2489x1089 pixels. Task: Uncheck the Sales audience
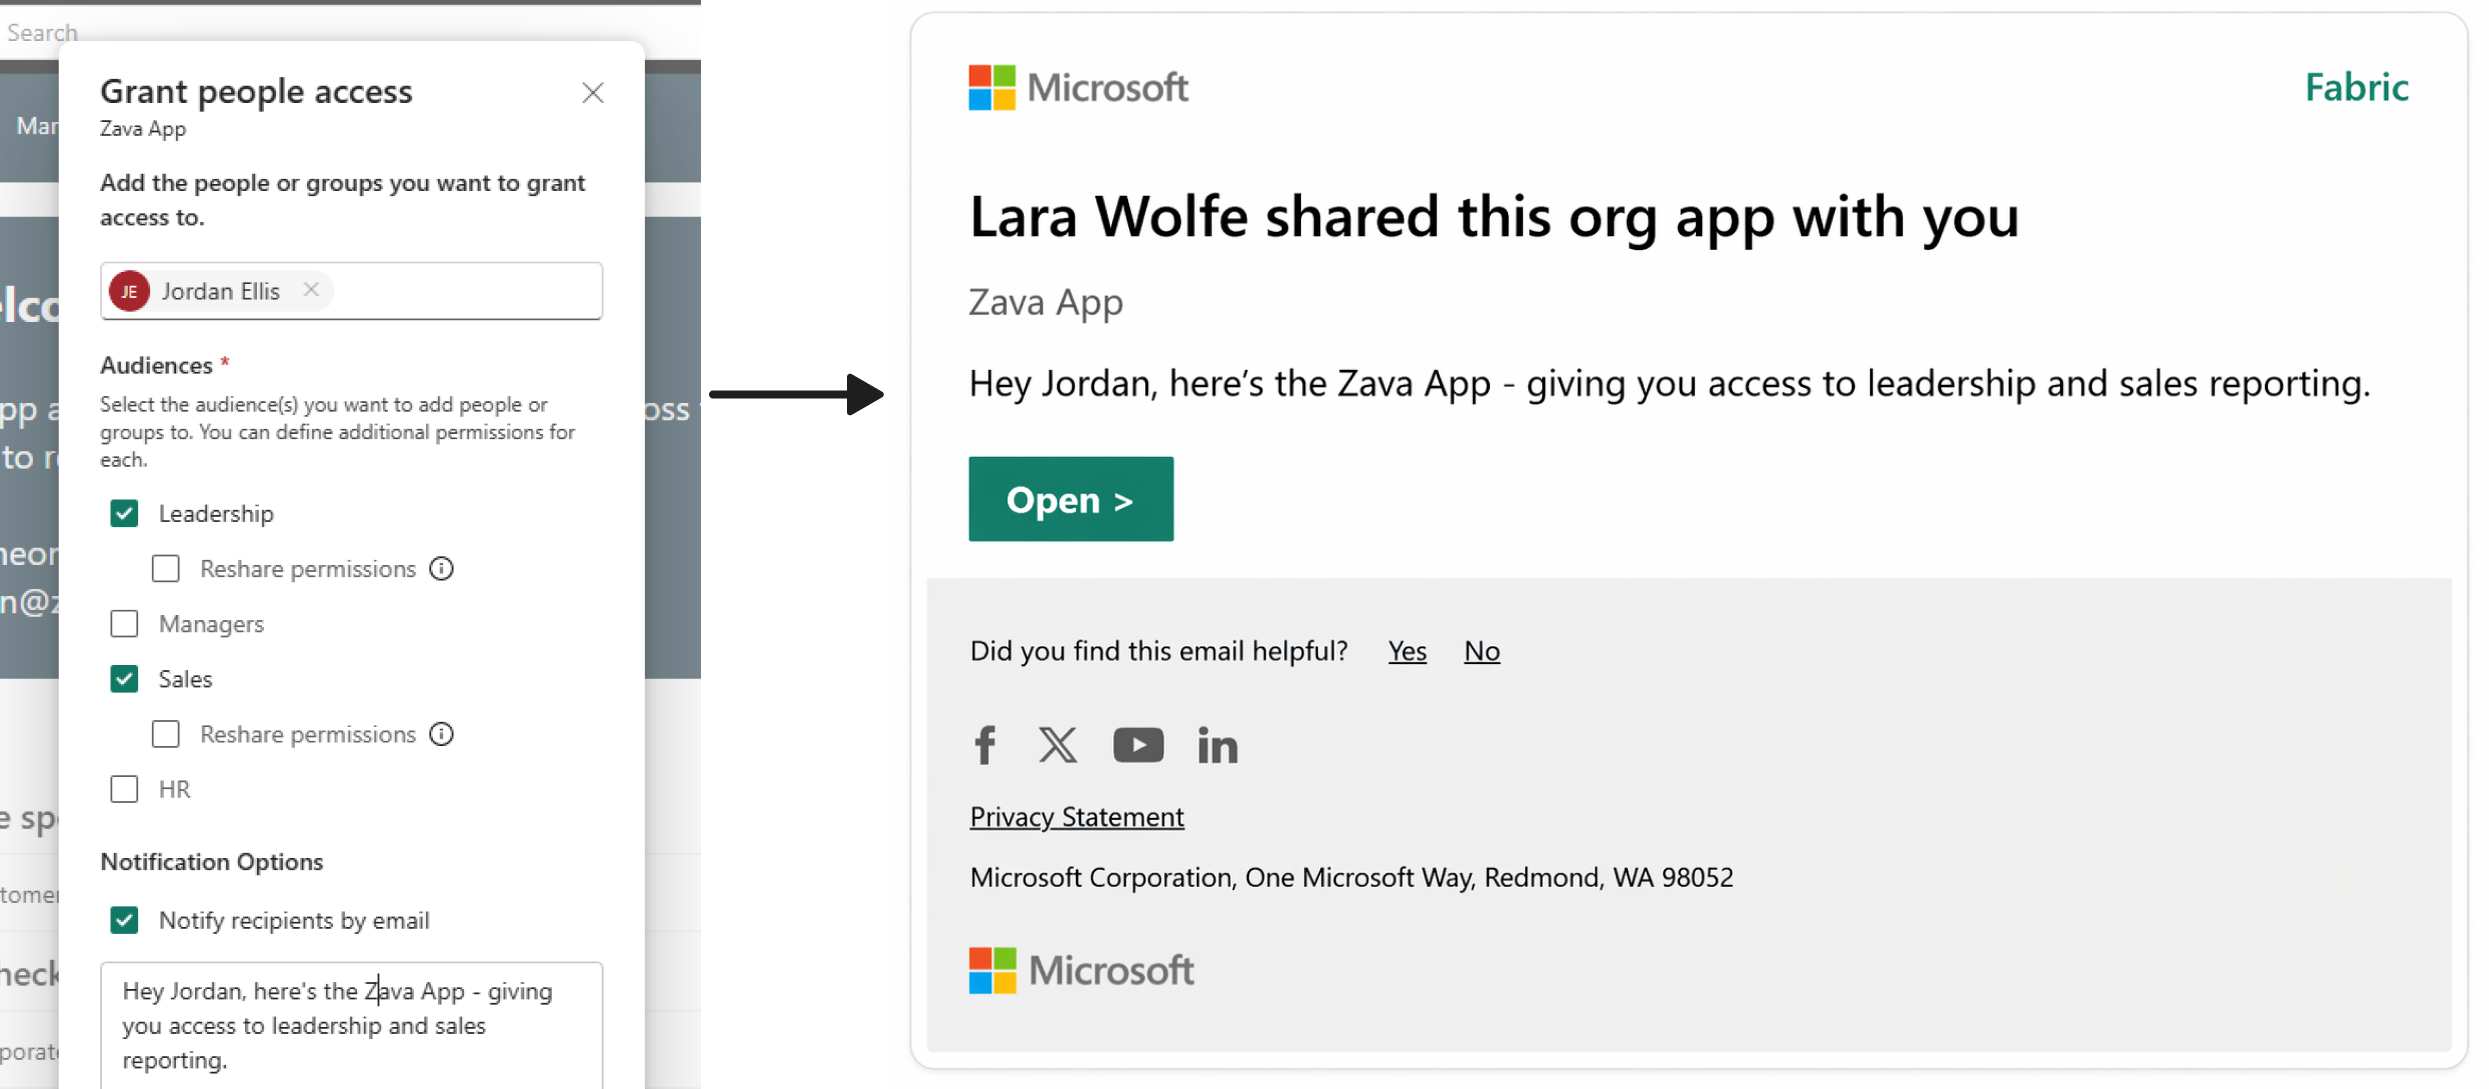click(124, 678)
